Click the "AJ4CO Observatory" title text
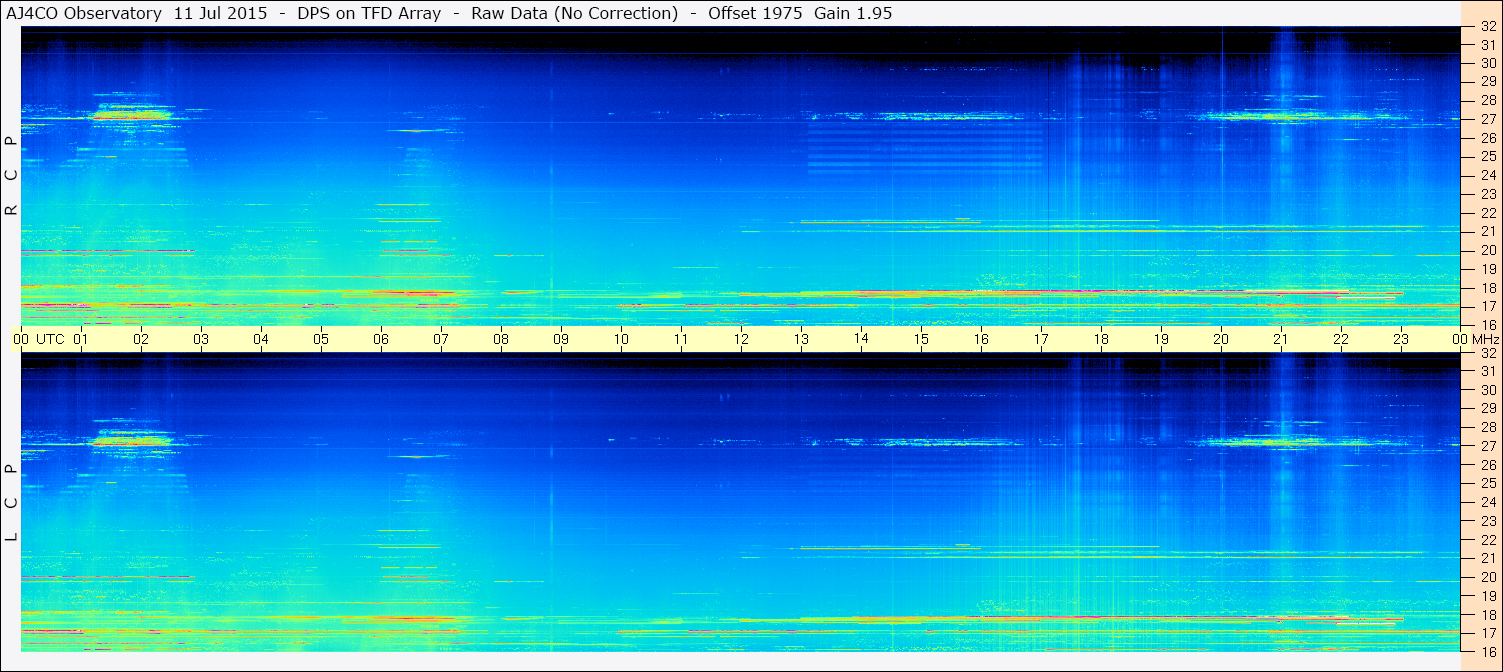1503x672 pixels. [84, 14]
